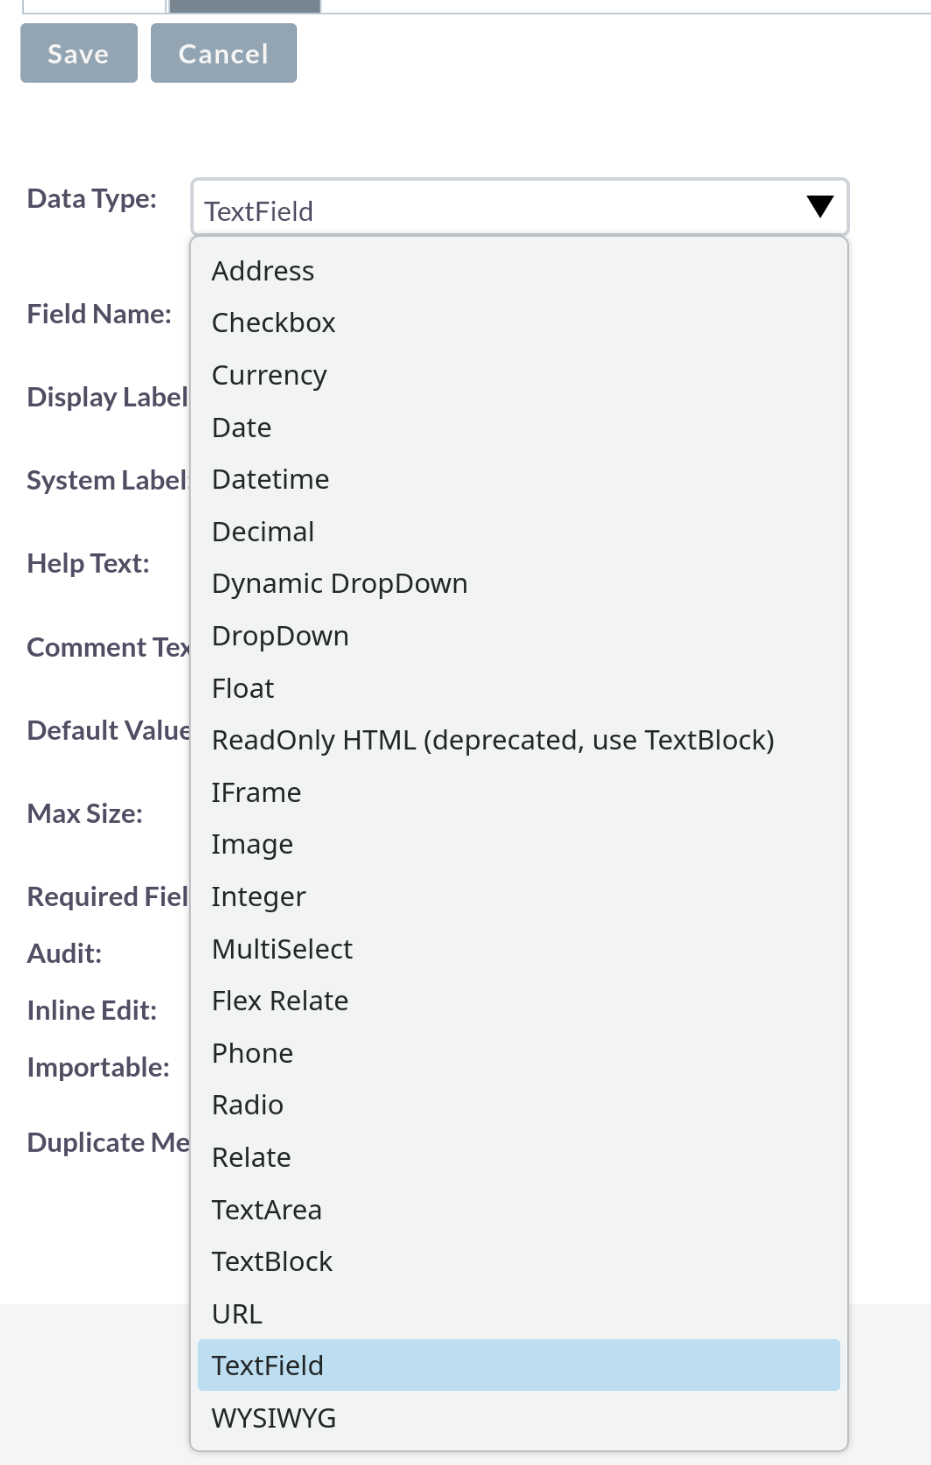Select Address from the data type list
This screenshot has height=1465, width=931.
click(518, 271)
